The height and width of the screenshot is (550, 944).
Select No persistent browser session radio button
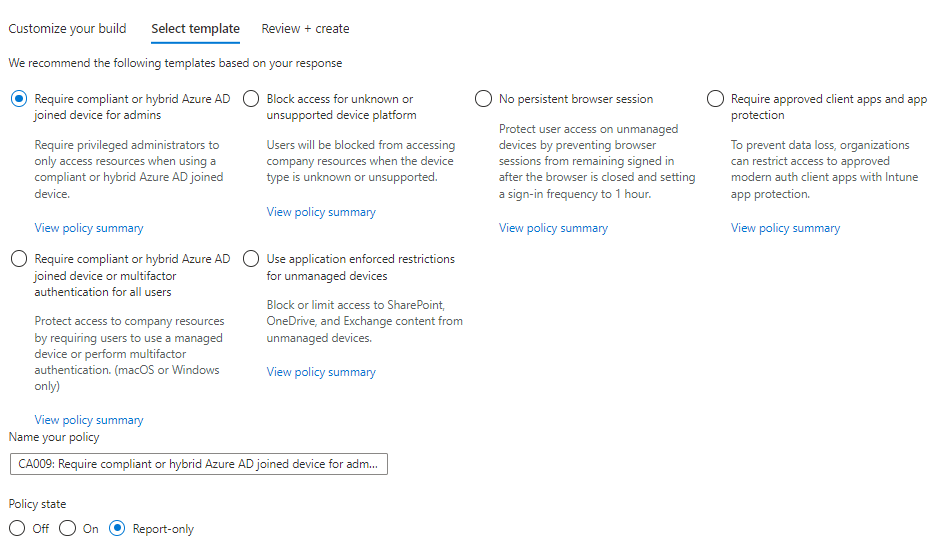pyautogui.click(x=483, y=99)
